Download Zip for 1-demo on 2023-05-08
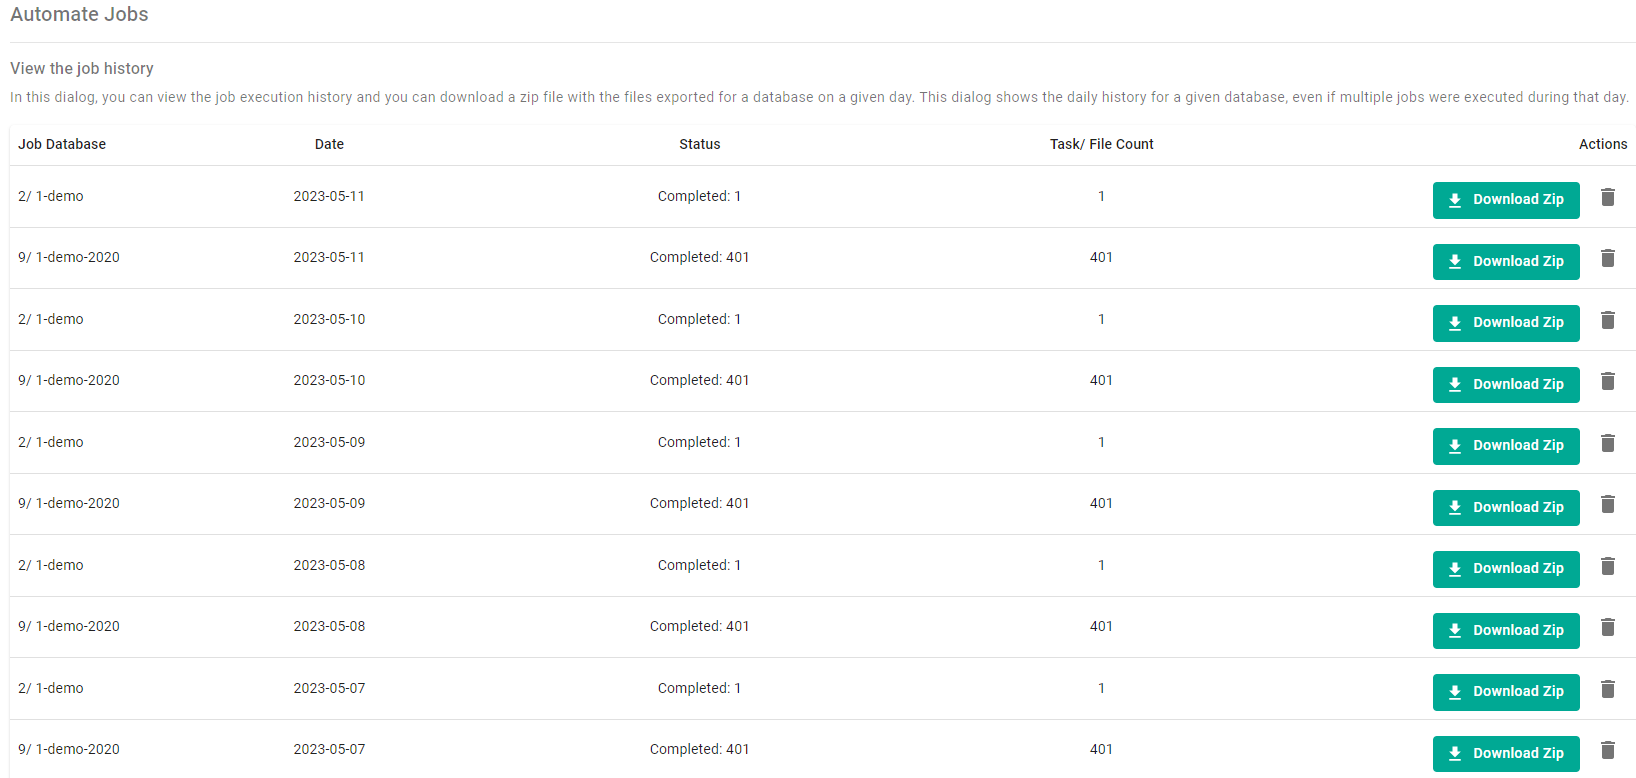The image size is (1636, 778). point(1505,569)
